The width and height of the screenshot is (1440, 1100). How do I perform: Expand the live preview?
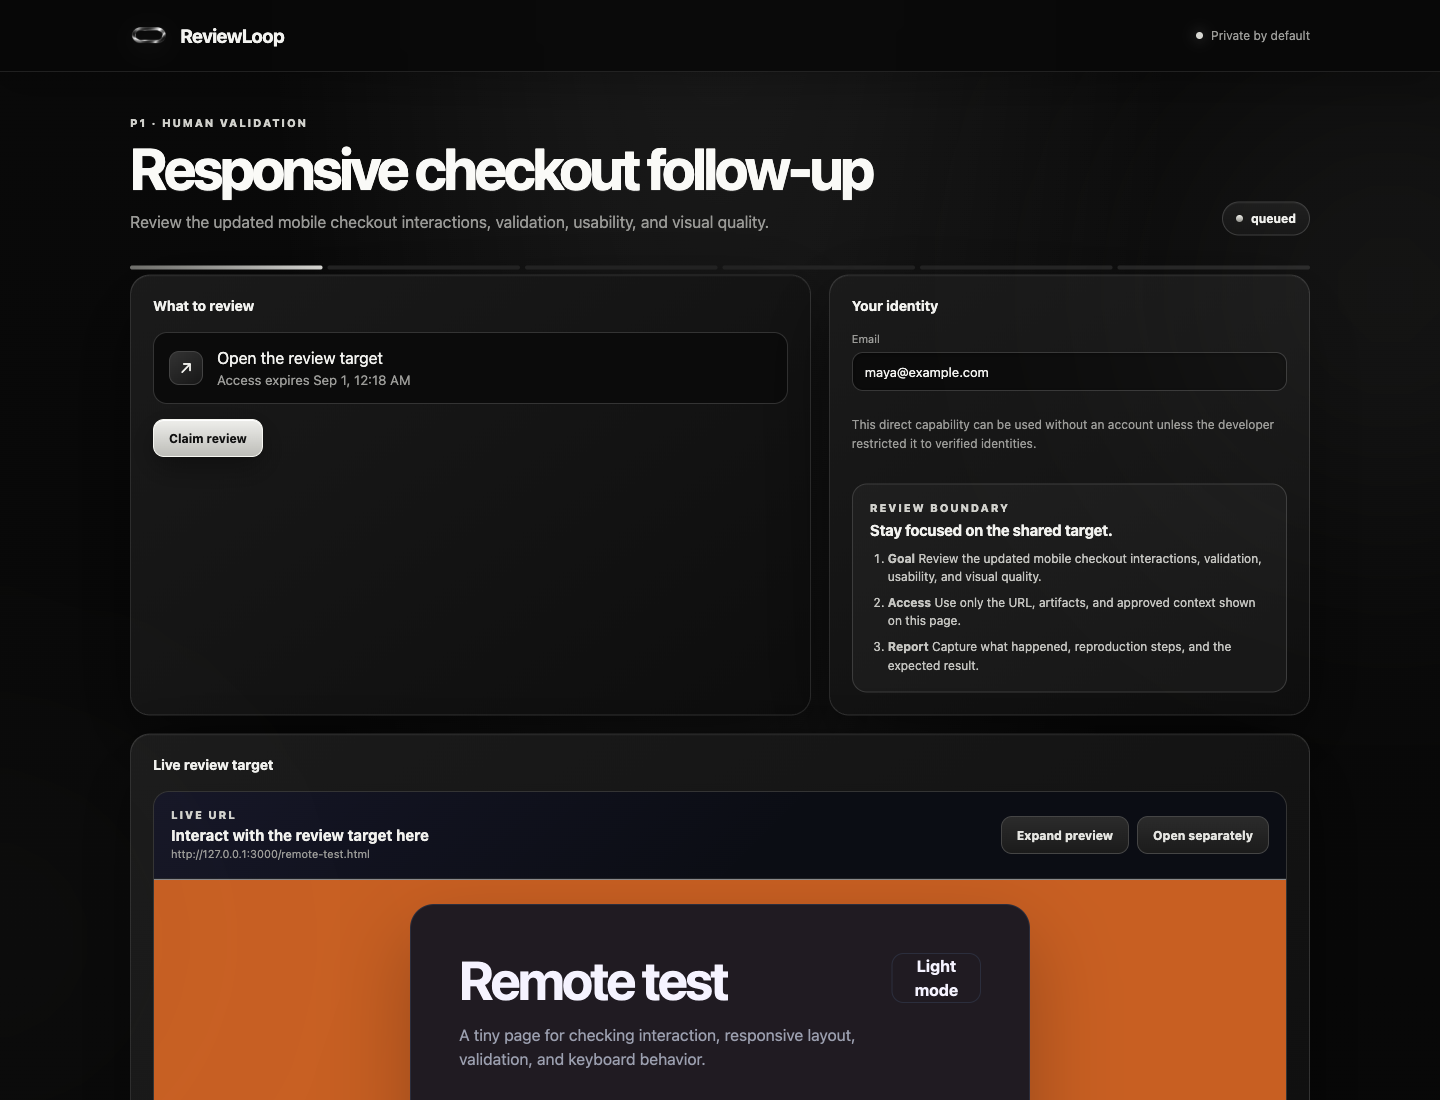1065,835
